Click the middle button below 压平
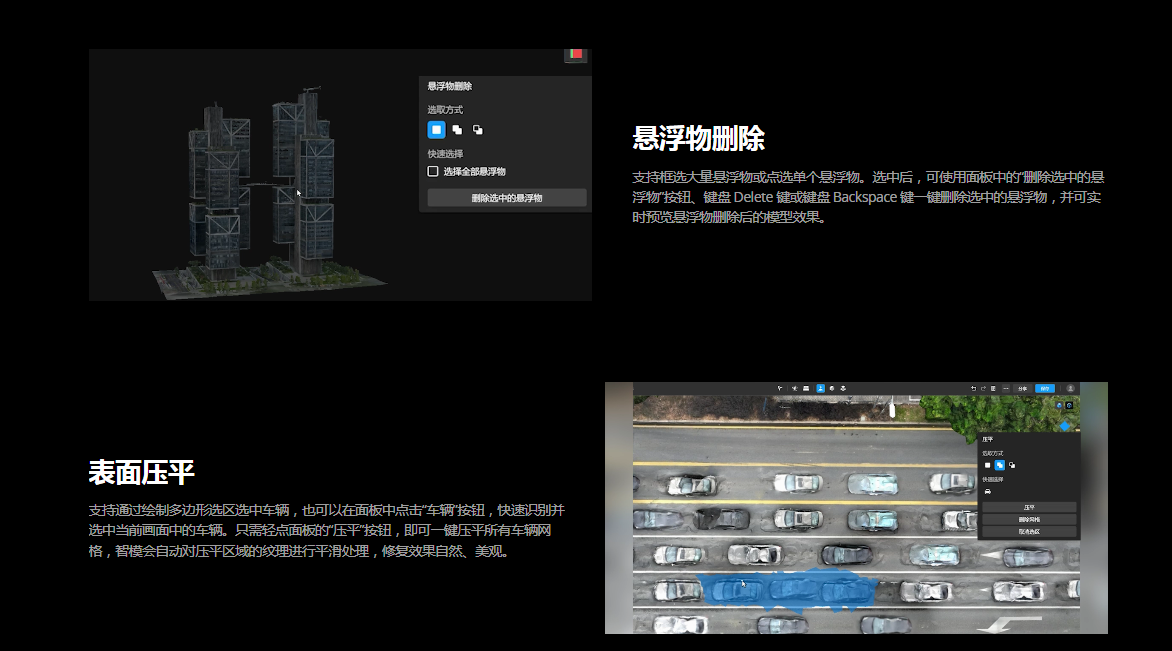Viewport: 1172px width, 651px height. [x=1029, y=520]
